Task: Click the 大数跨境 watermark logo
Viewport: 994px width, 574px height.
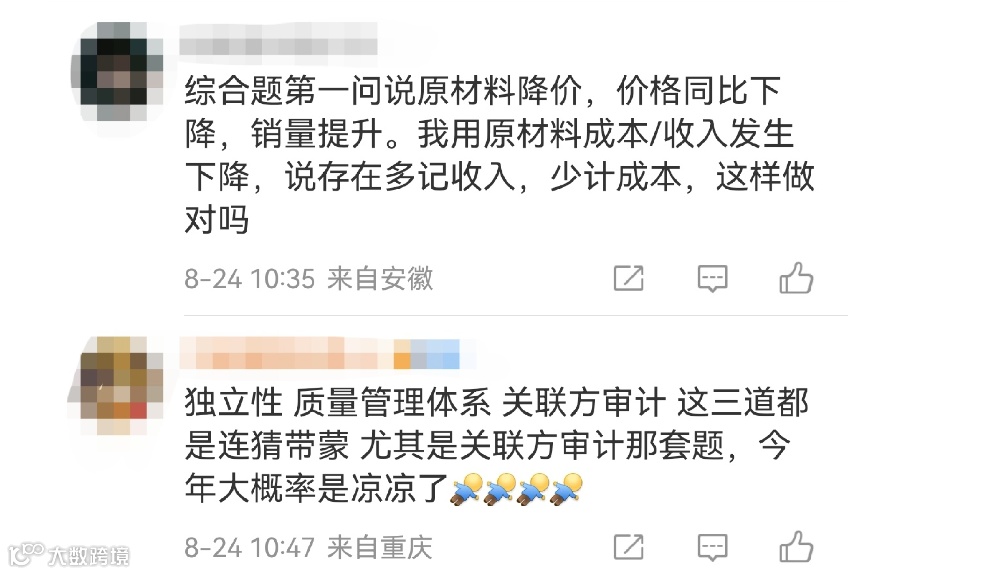Action: click(68, 556)
